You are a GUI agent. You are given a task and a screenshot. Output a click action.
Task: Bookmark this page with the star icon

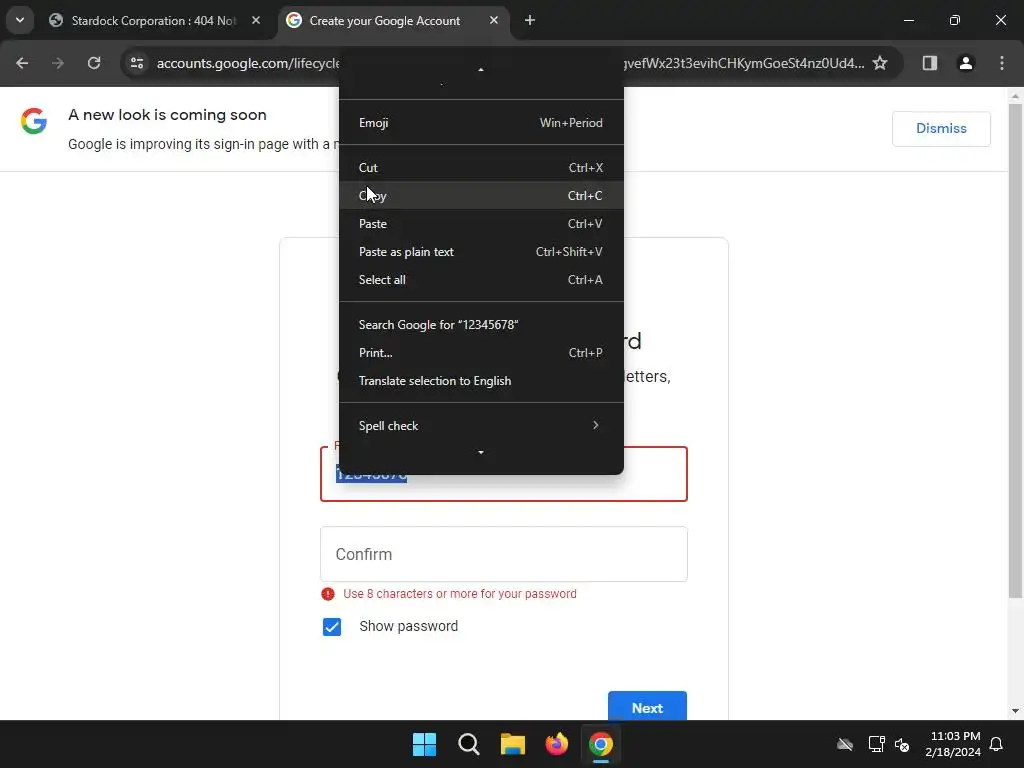(x=880, y=63)
